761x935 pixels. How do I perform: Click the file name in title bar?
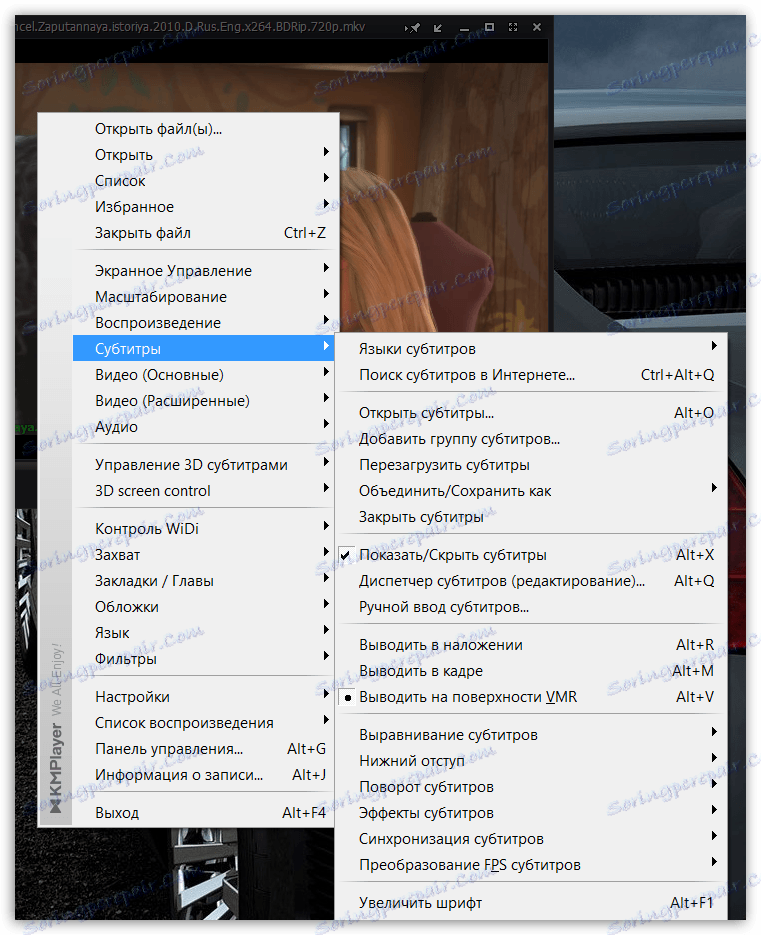pos(190,27)
